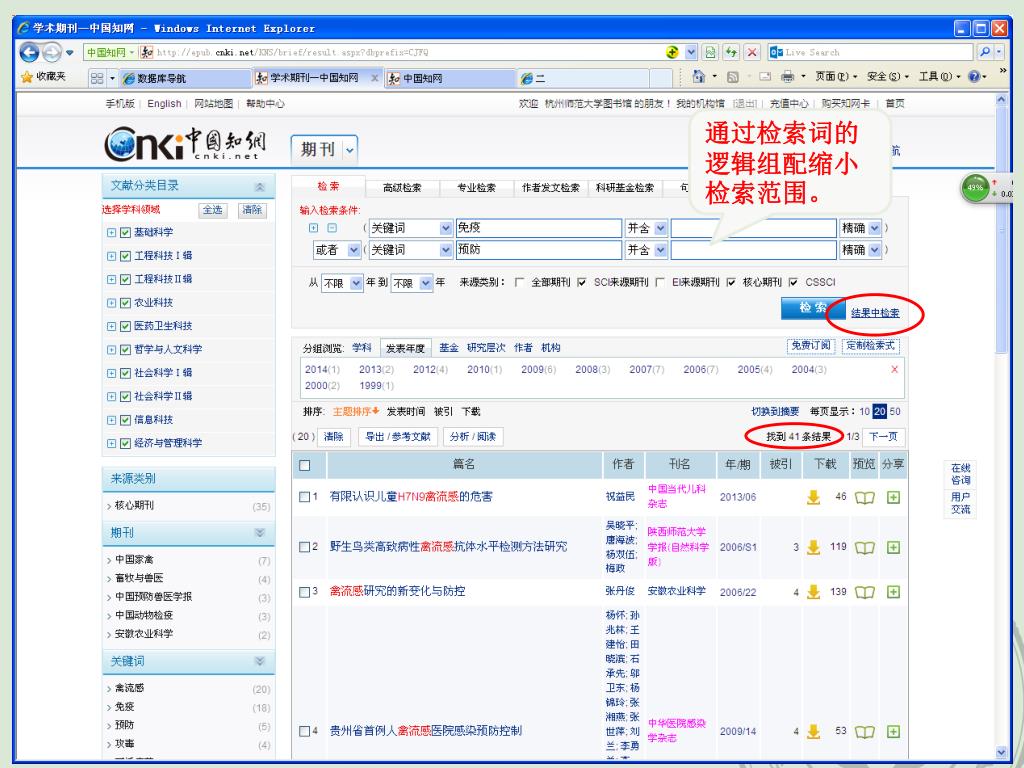Check the 全部期刊 source checkbox
Viewport: 1024px width, 768px height.
pyautogui.click(x=519, y=282)
